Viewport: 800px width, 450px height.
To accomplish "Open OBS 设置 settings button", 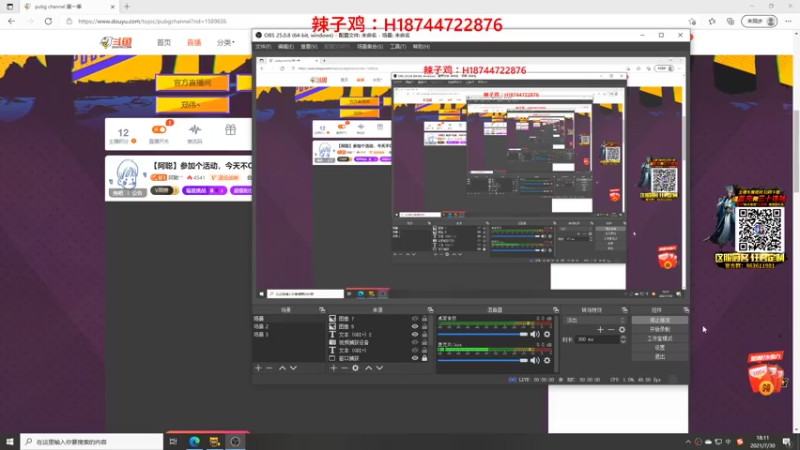I will tap(660, 347).
